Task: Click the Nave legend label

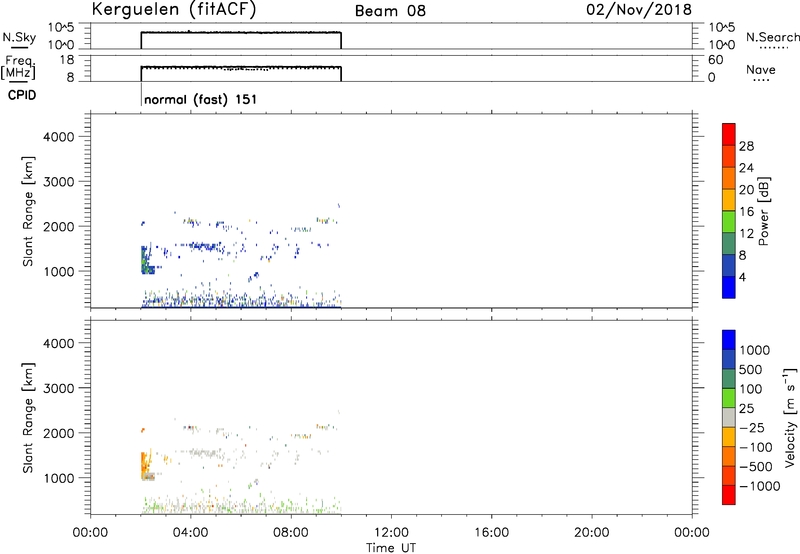Action: (x=761, y=70)
